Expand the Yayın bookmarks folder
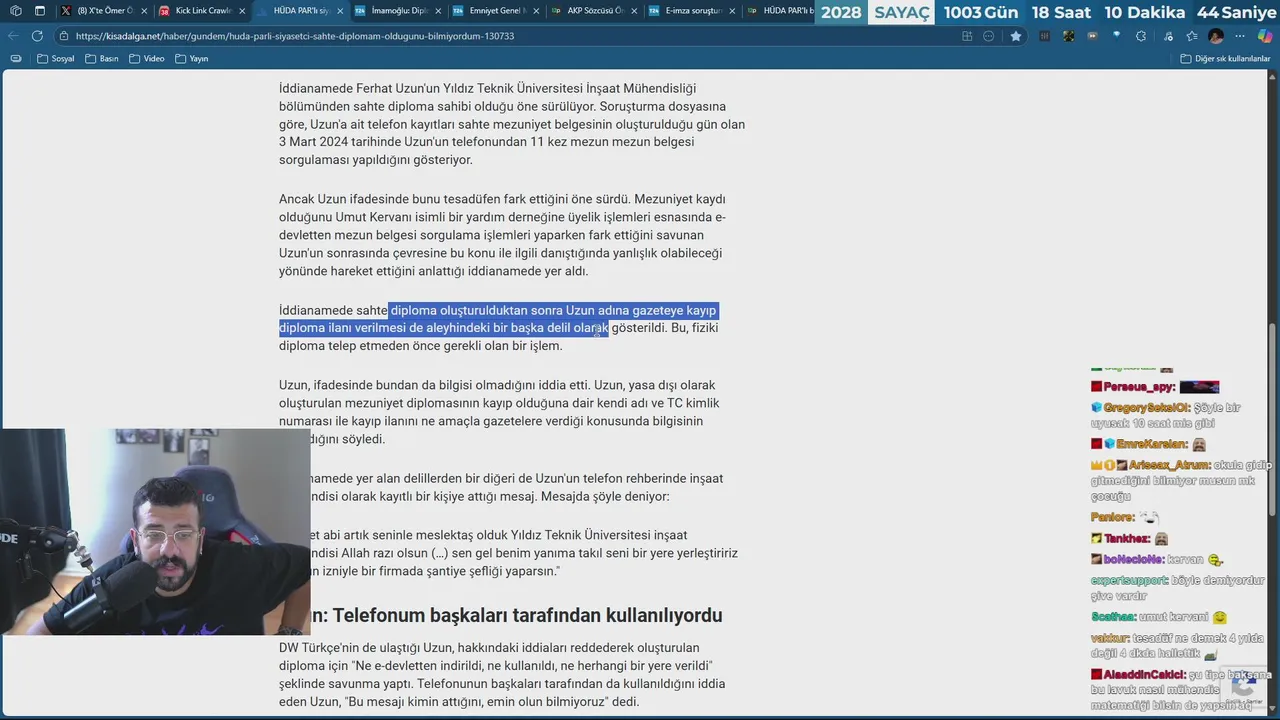Image resolution: width=1280 pixels, height=720 pixels. (192, 58)
